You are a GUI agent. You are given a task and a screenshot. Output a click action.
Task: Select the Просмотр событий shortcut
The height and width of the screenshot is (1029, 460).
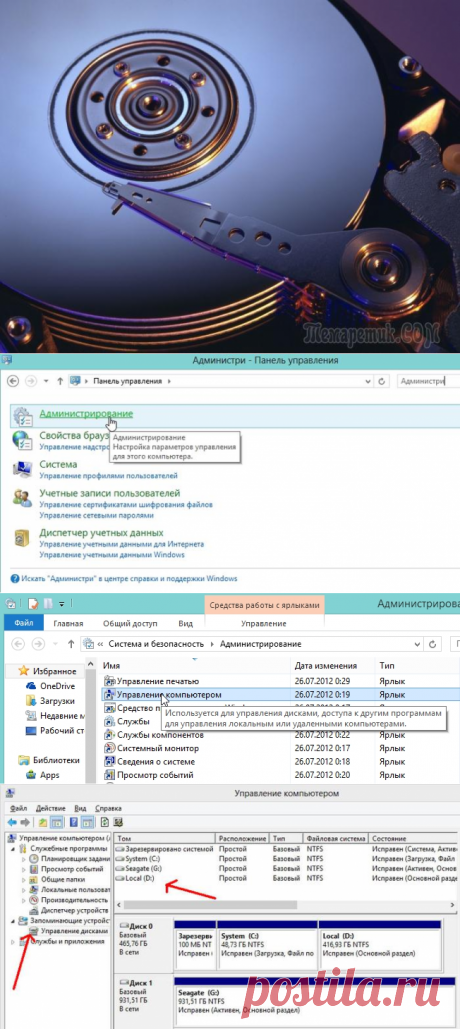(x=155, y=775)
